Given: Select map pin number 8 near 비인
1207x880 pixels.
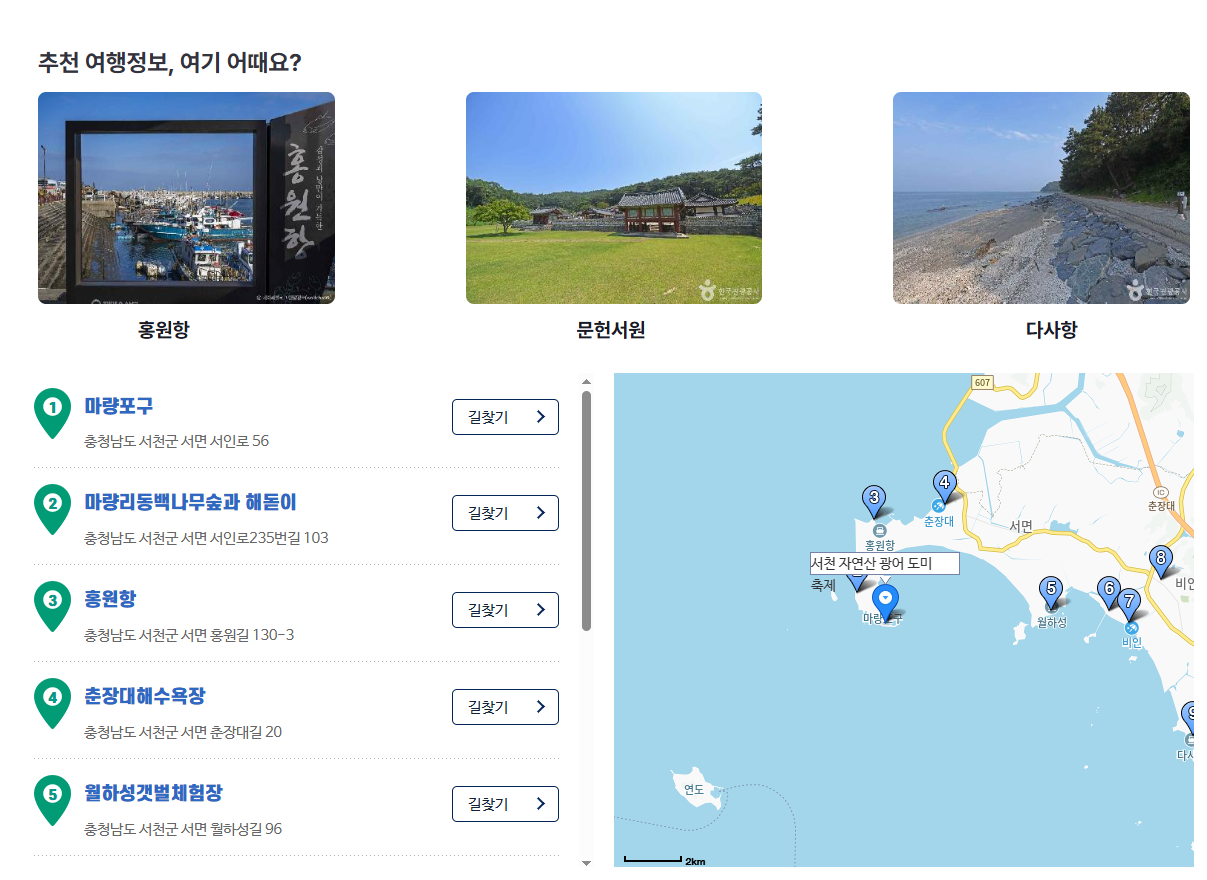Looking at the screenshot, I should click(1160, 561).
